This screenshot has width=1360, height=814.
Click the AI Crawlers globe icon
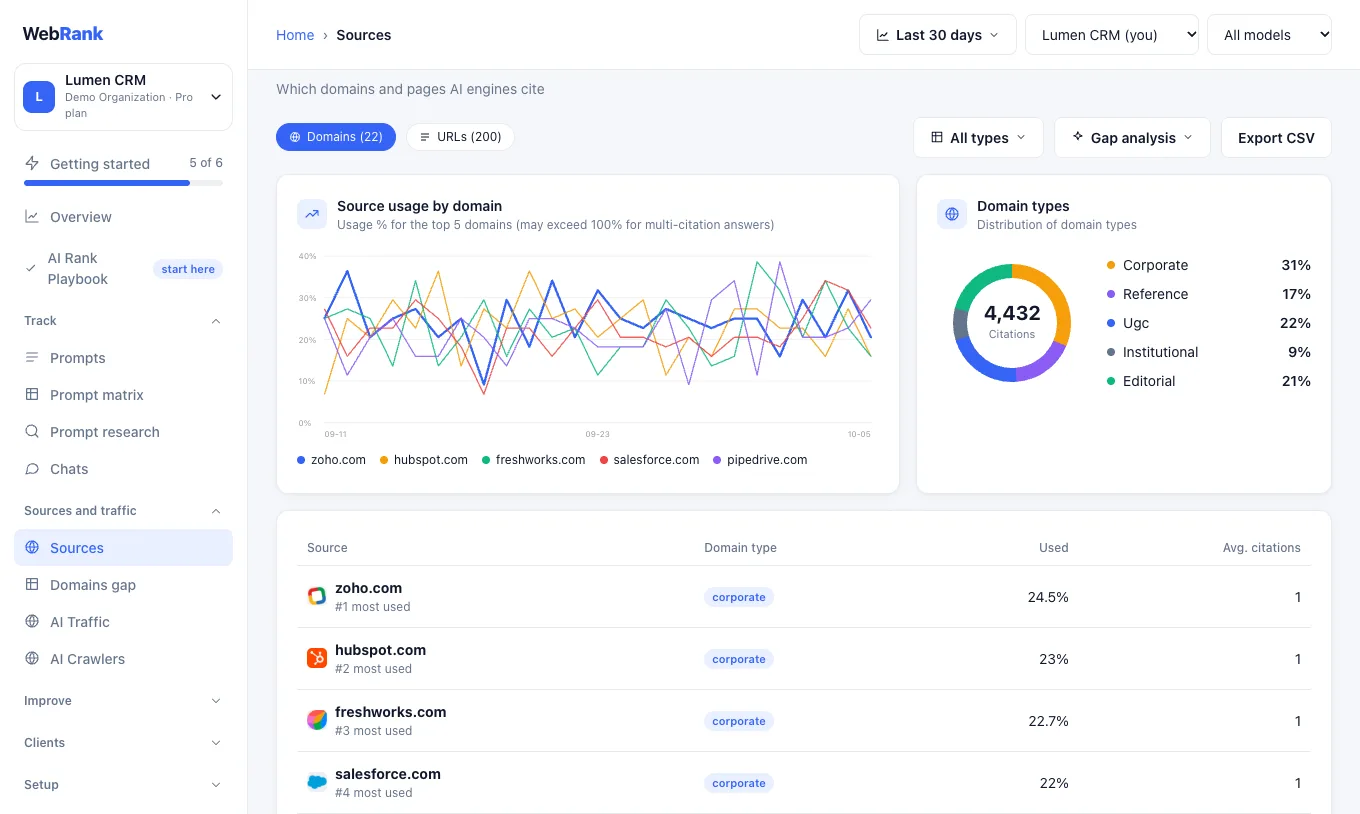[x=32, y=659]
